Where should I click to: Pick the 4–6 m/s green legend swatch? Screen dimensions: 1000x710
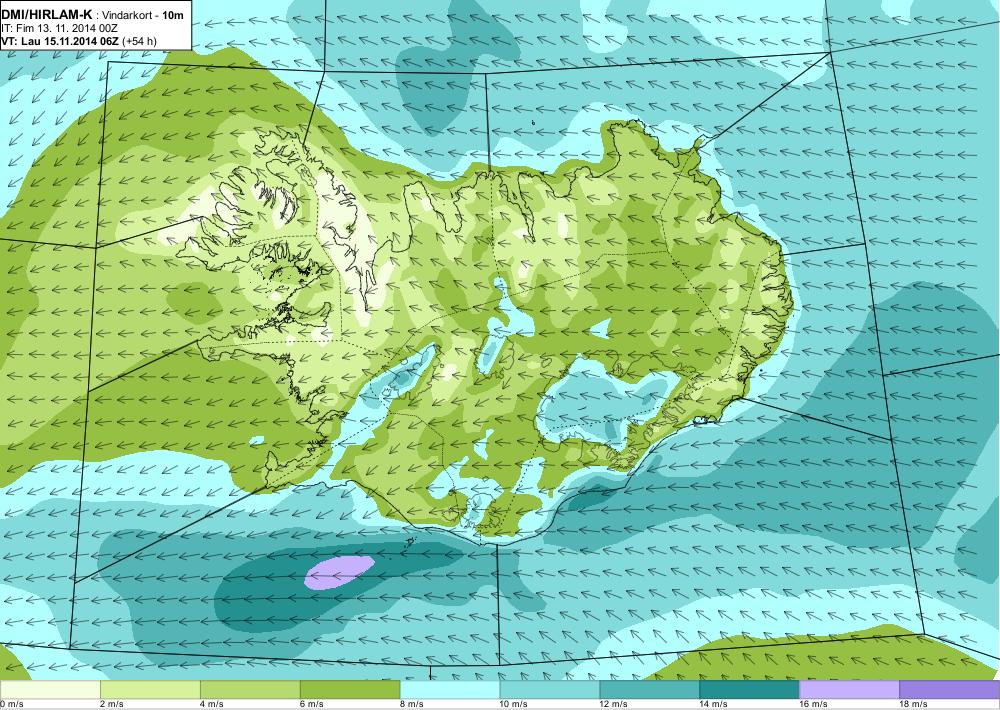pyautogui.click(x=250, y=690)
